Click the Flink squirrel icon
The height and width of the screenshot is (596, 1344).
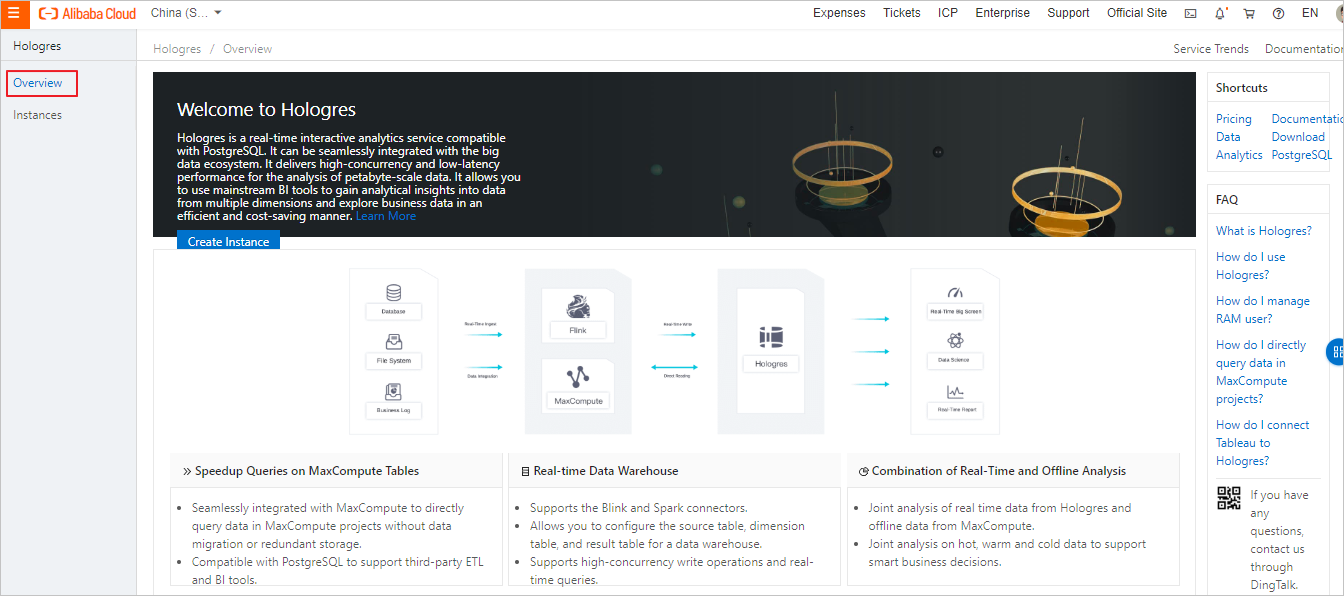[x=577, y=306]
